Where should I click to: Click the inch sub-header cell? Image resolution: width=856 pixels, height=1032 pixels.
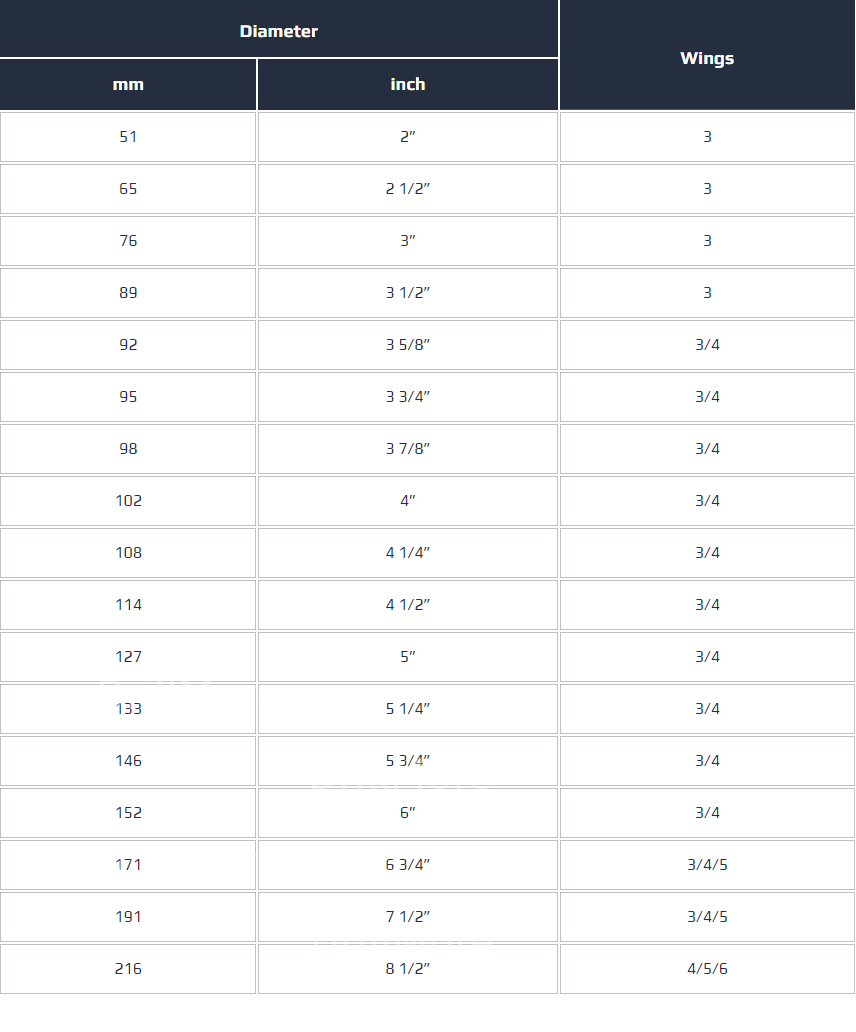click(408, 85)
